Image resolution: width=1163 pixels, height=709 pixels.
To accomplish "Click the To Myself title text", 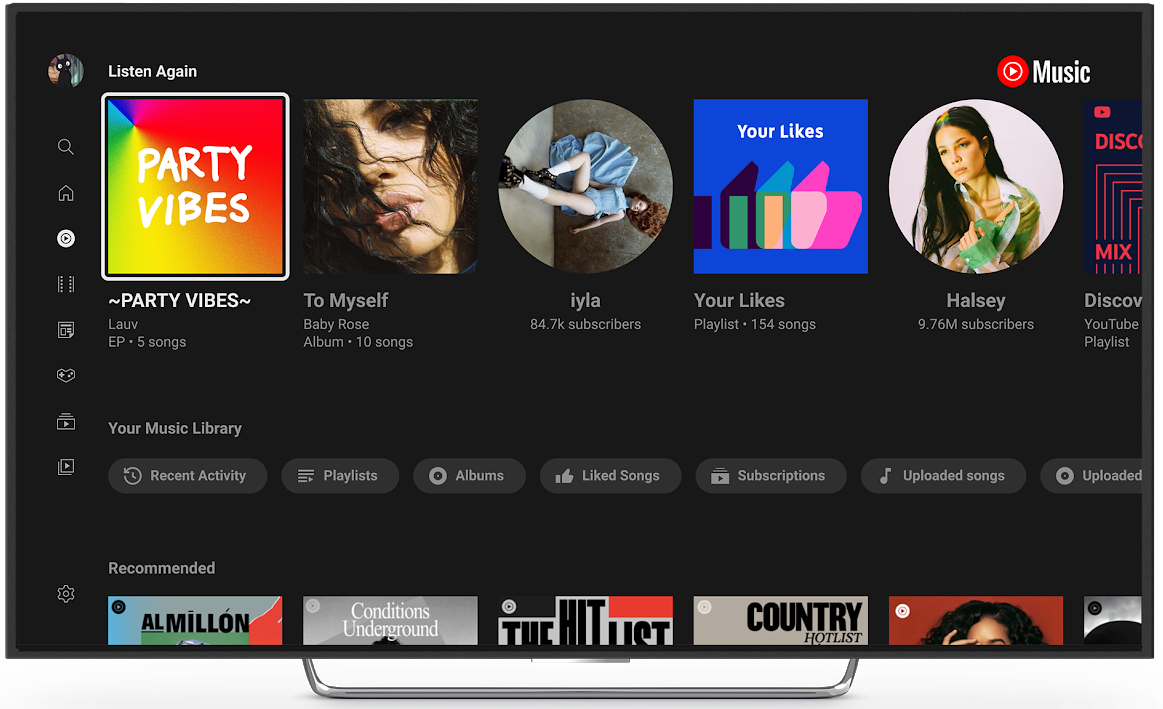I will point(346,300).
